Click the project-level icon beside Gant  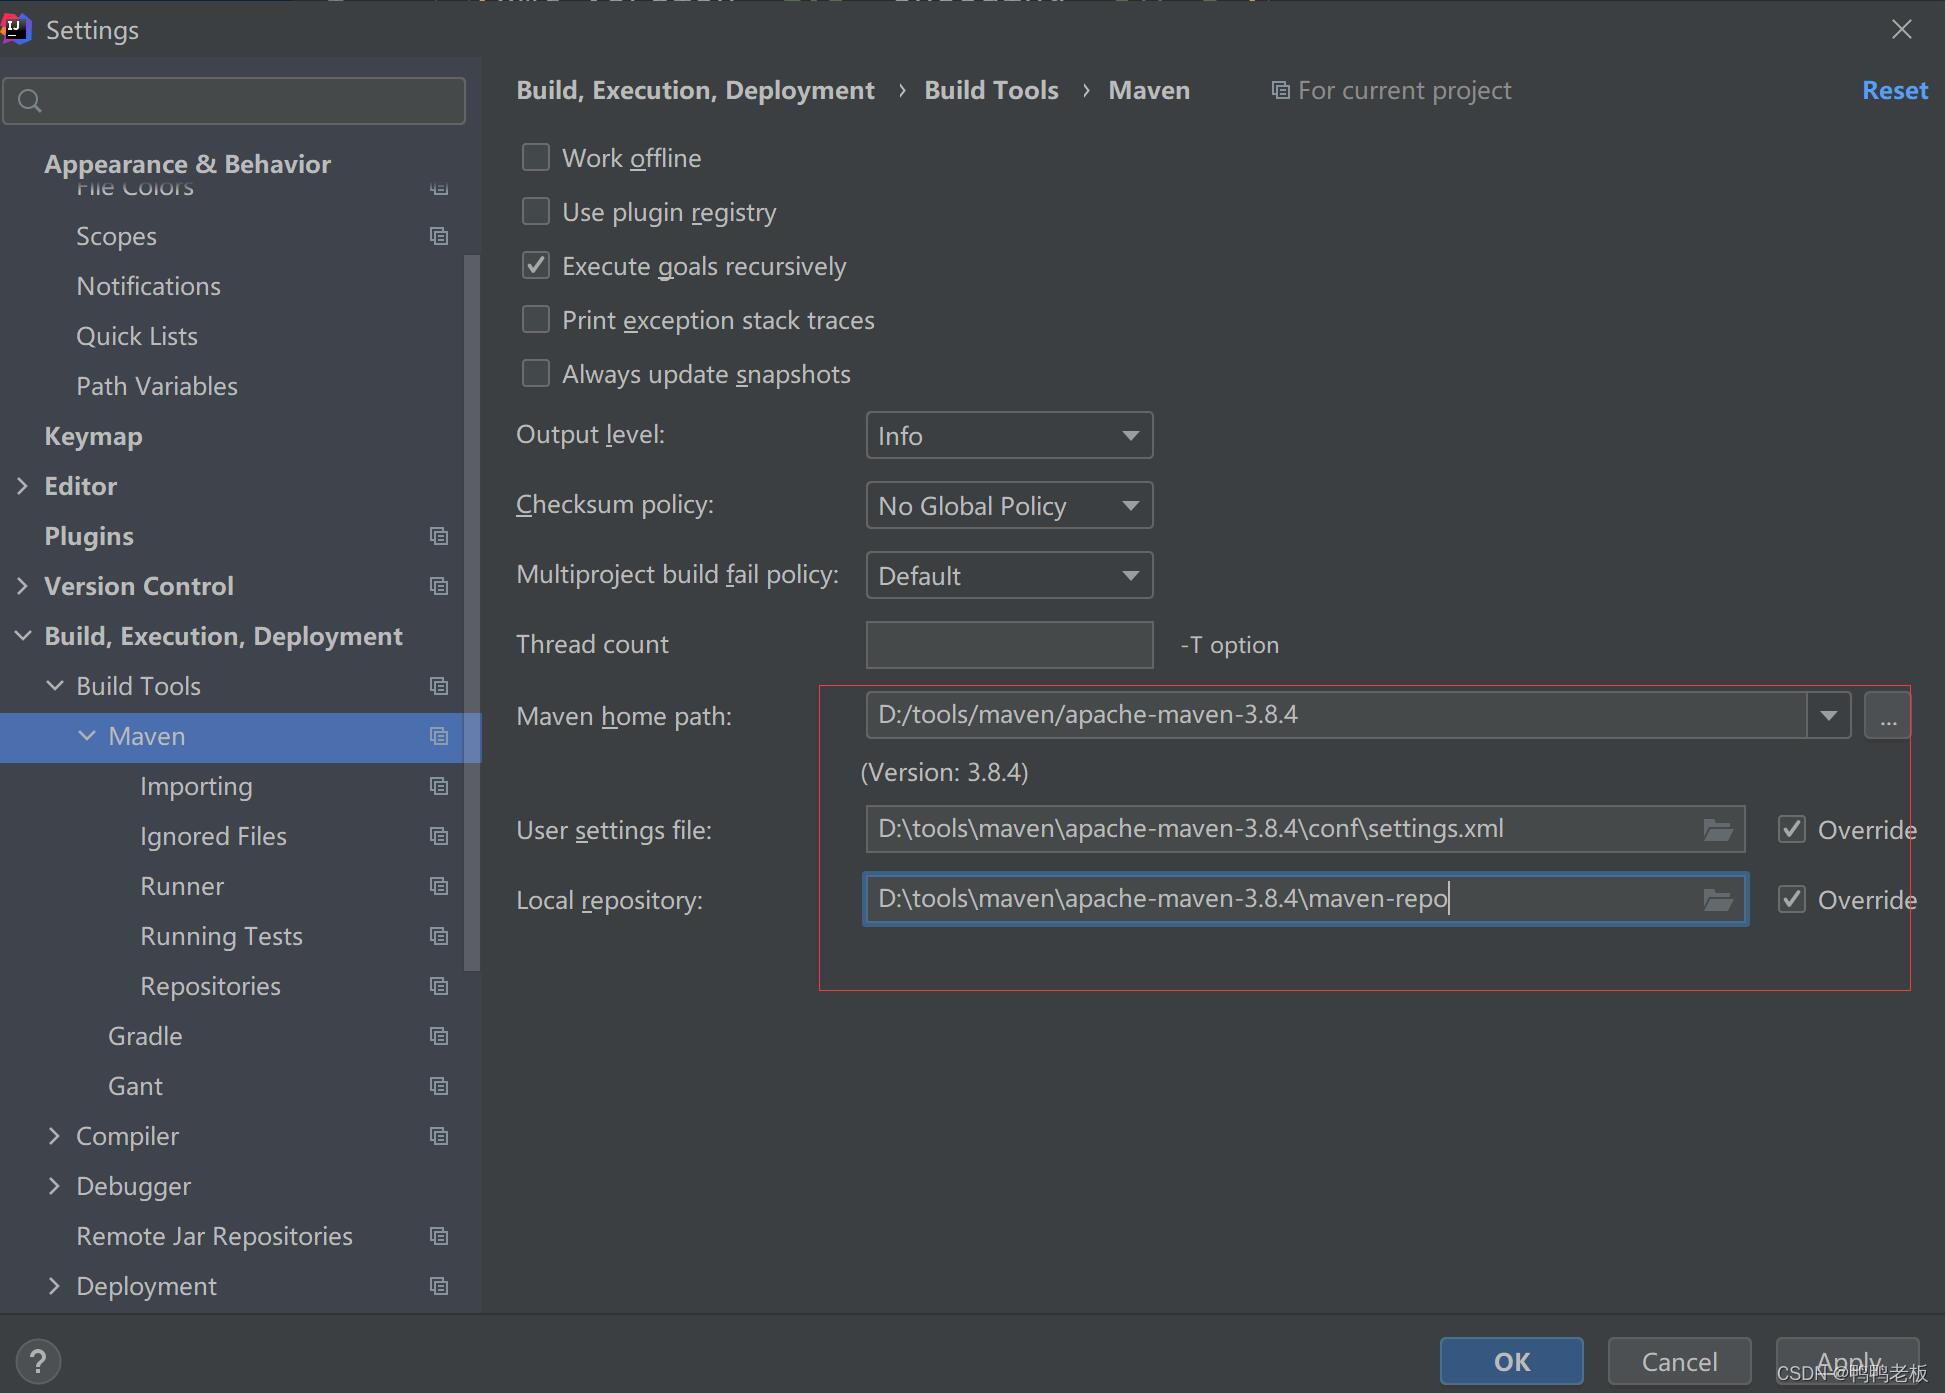pos(439,1086)
